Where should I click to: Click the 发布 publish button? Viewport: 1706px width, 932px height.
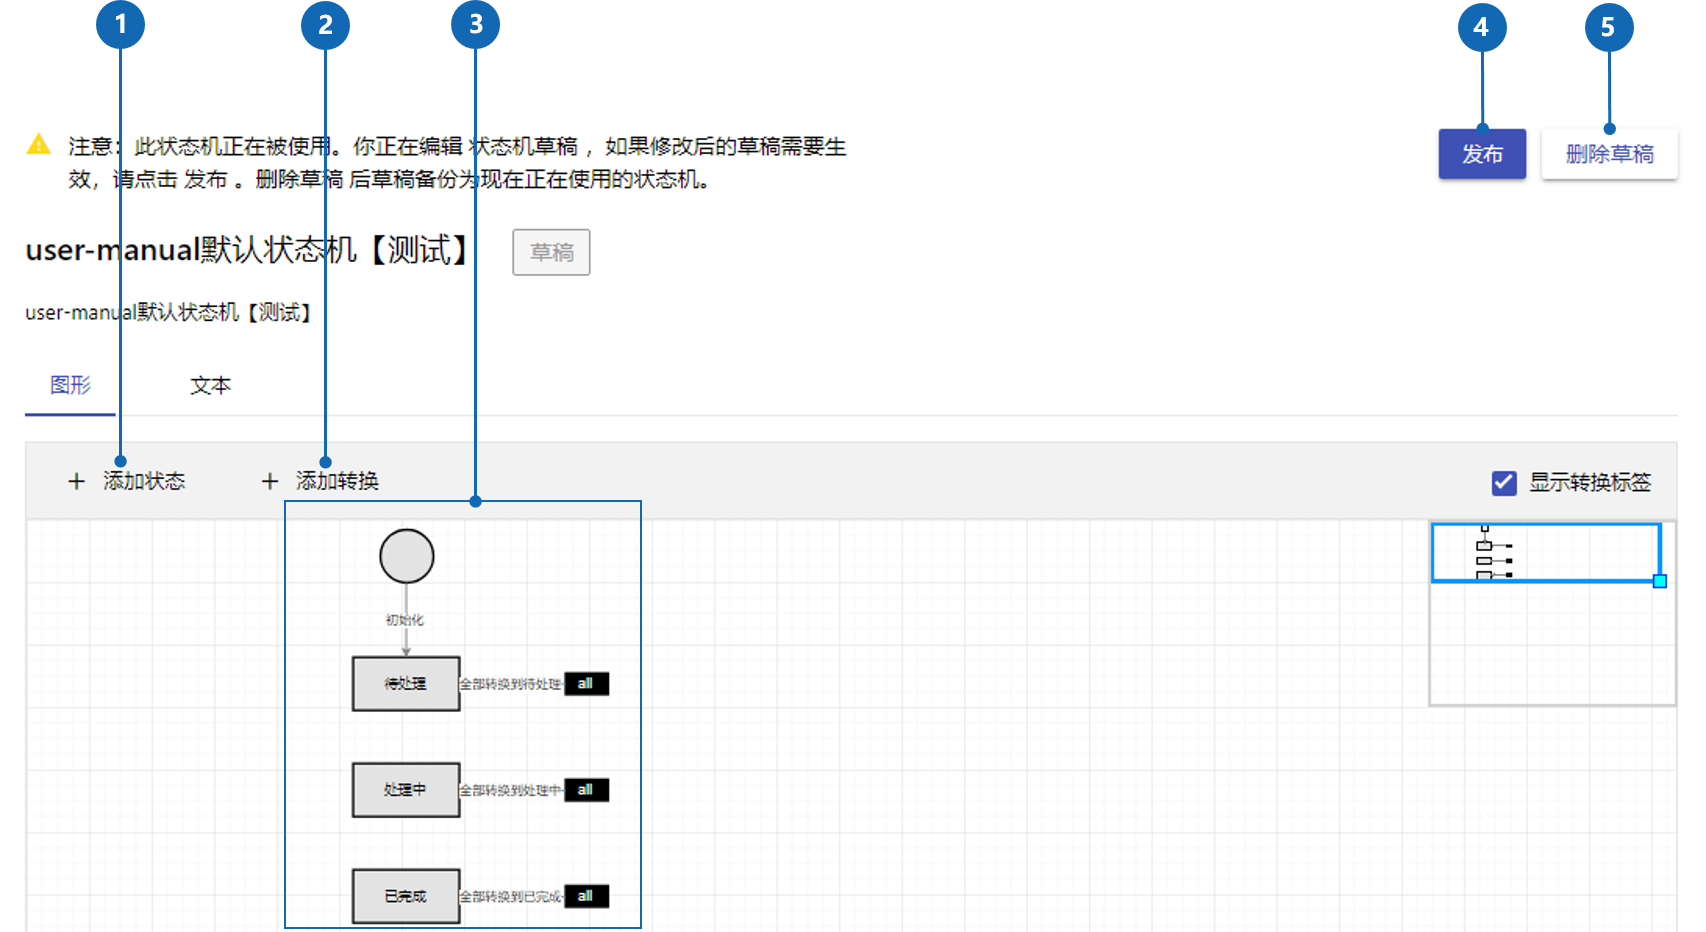tap(1482, 154)
